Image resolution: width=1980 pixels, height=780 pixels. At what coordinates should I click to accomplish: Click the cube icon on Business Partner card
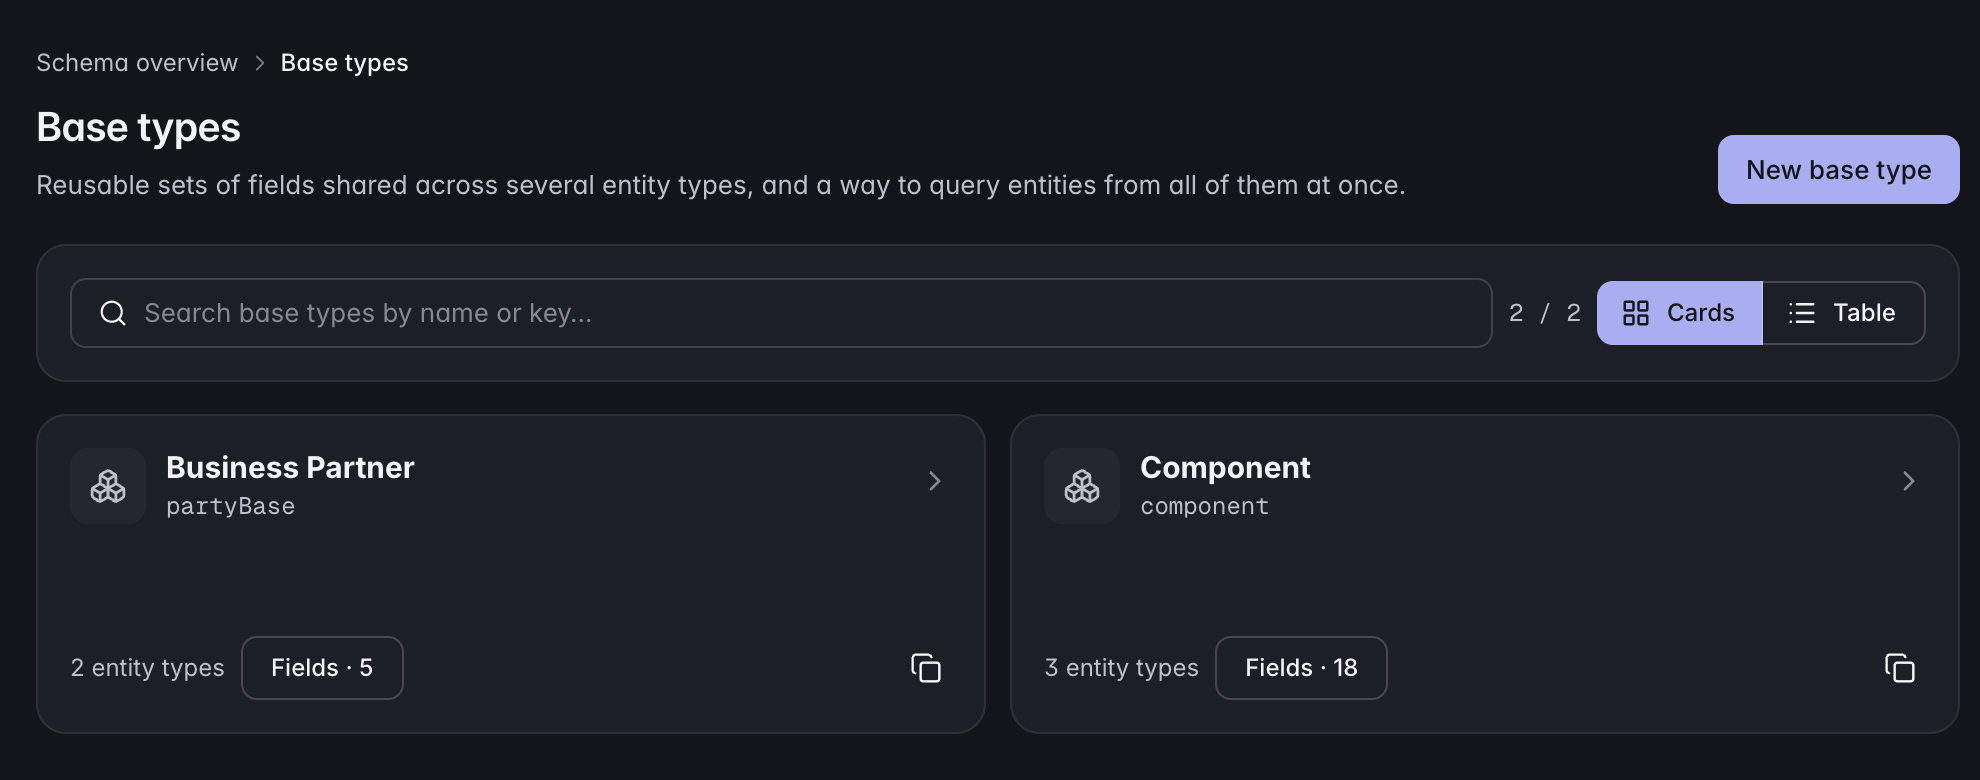[108, 486]
